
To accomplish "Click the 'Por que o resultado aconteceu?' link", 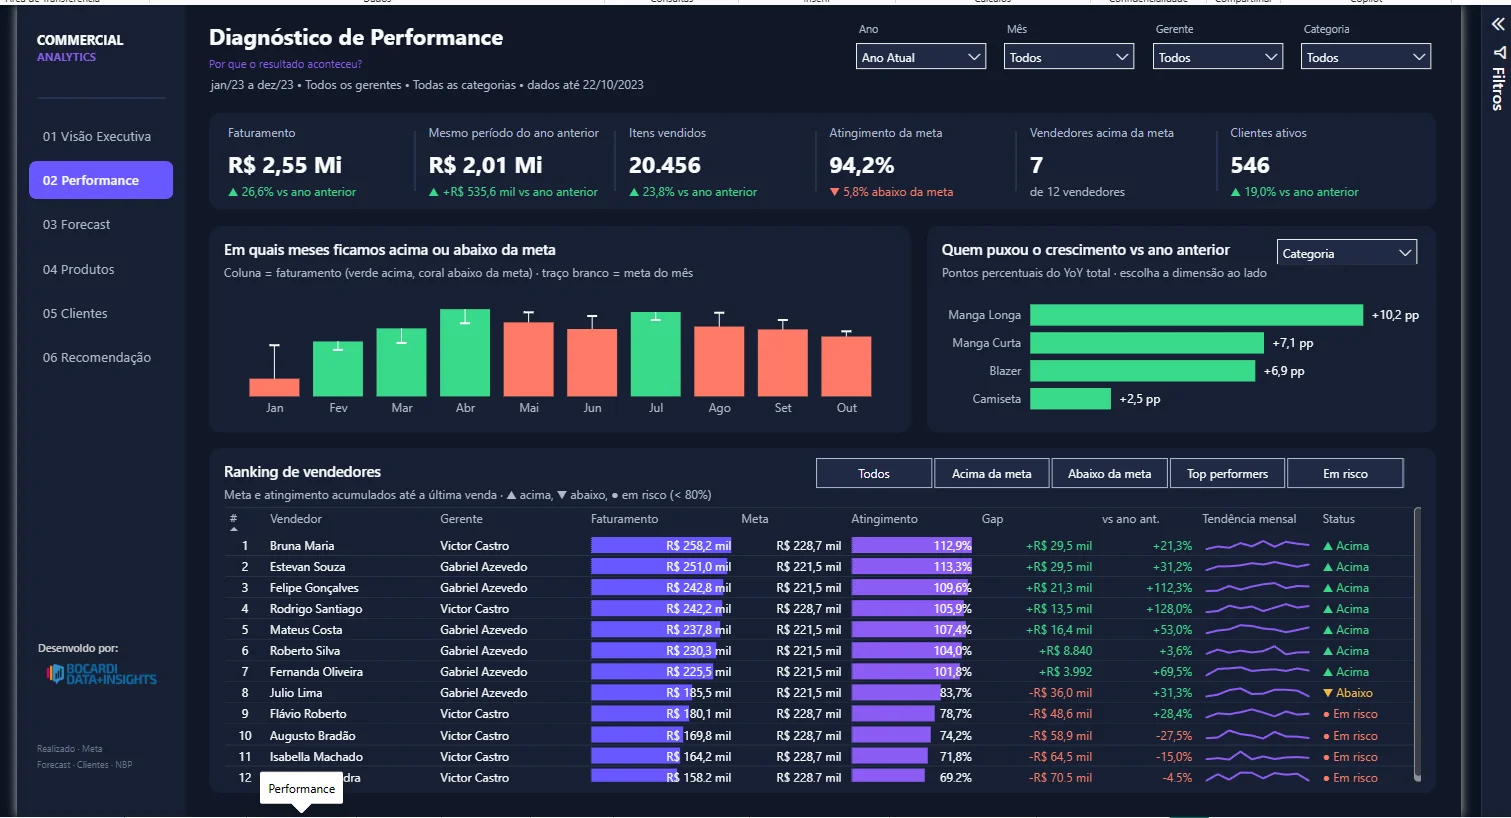I will click(285, 64).
